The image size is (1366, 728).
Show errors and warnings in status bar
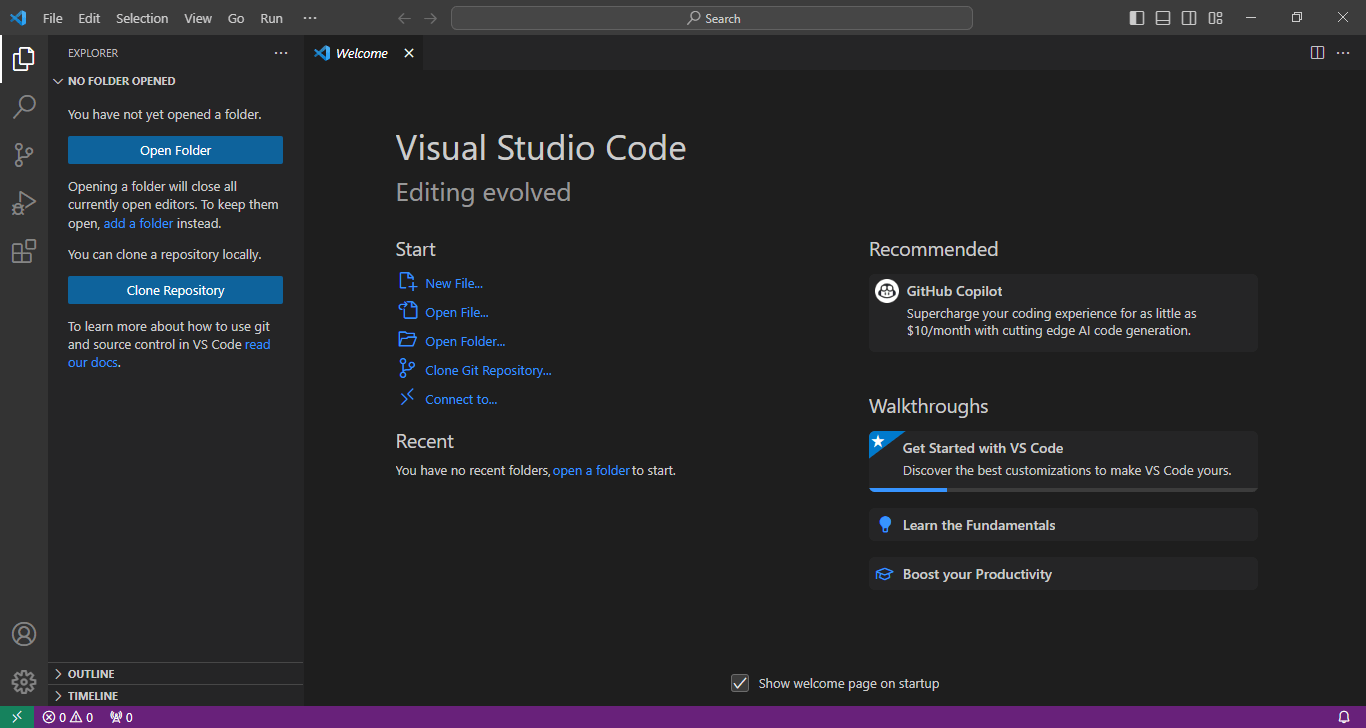click(68, 717)
